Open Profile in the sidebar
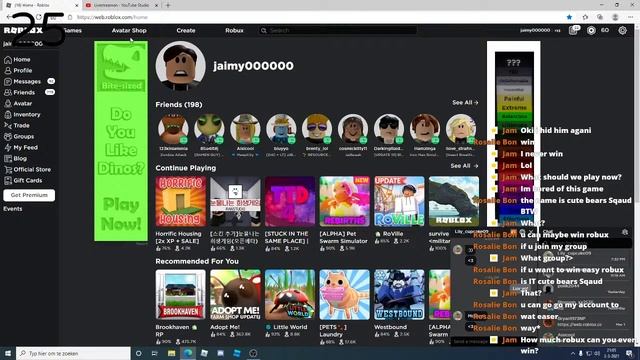640x360 pixels. 18,71
